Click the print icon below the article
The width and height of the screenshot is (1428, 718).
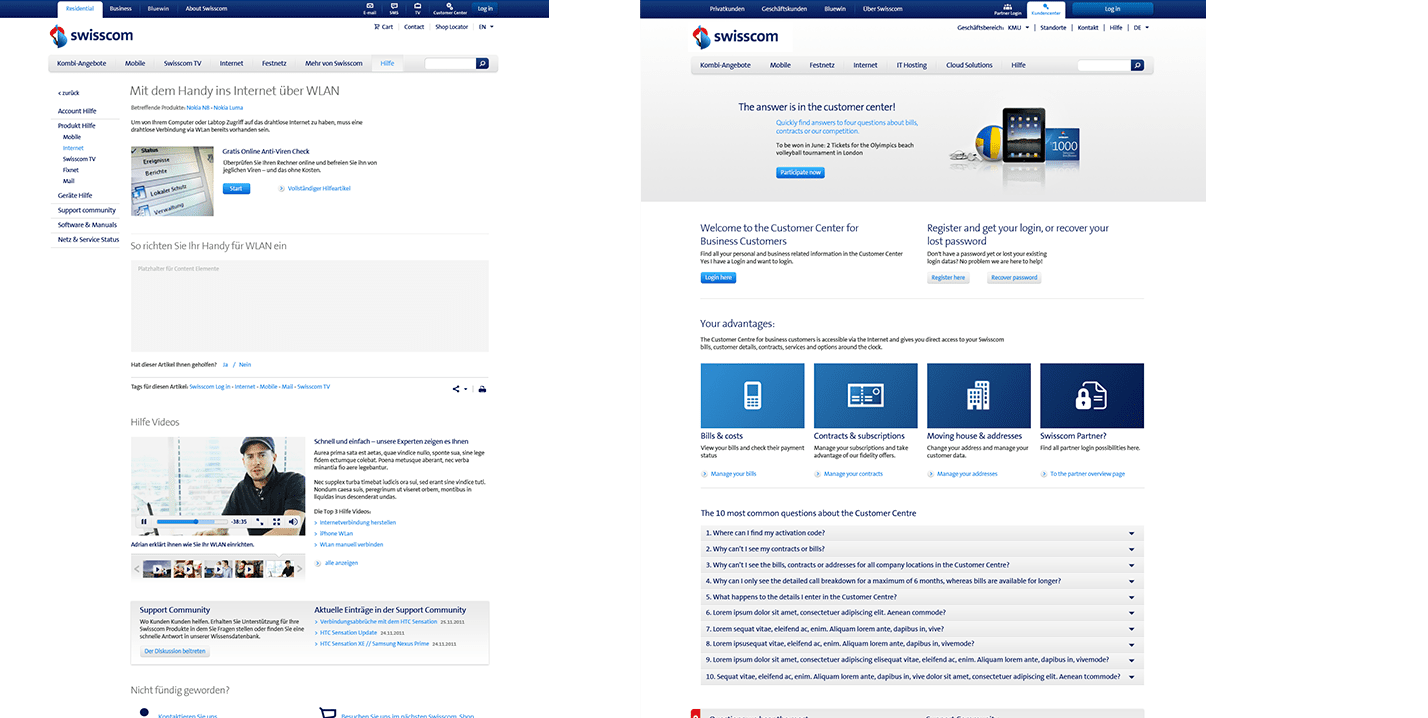(482, 388)
